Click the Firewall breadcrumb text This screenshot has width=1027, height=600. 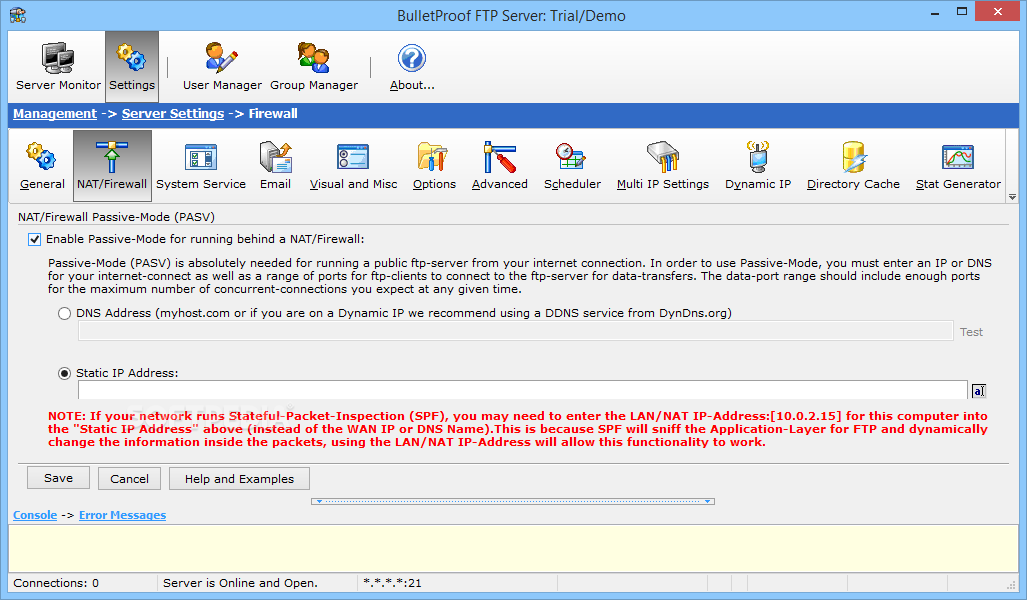pos(273,113)
